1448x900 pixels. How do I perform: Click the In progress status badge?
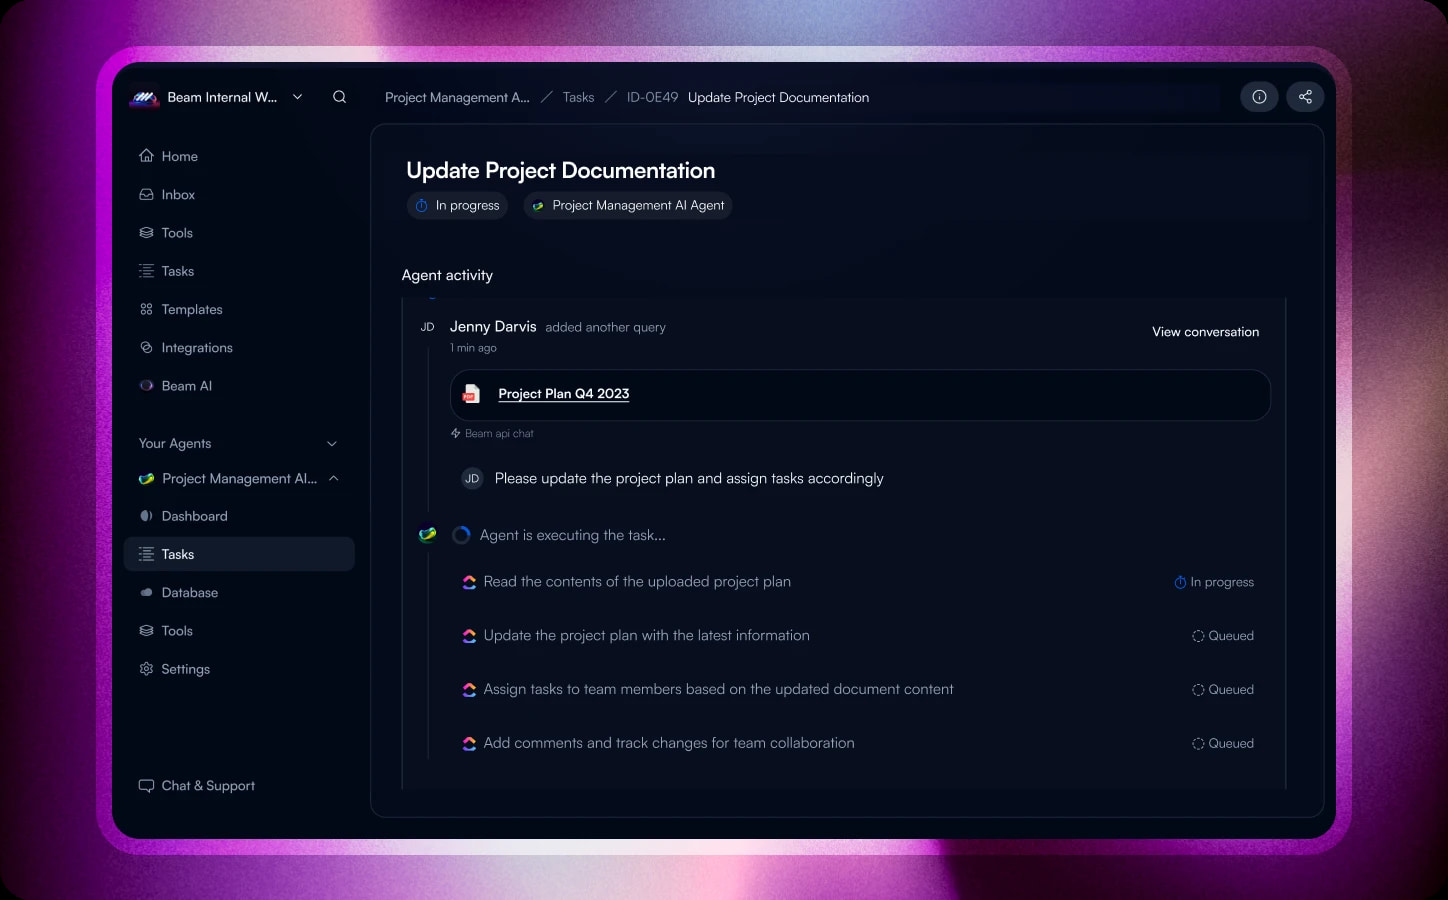[x=457, y=205]
